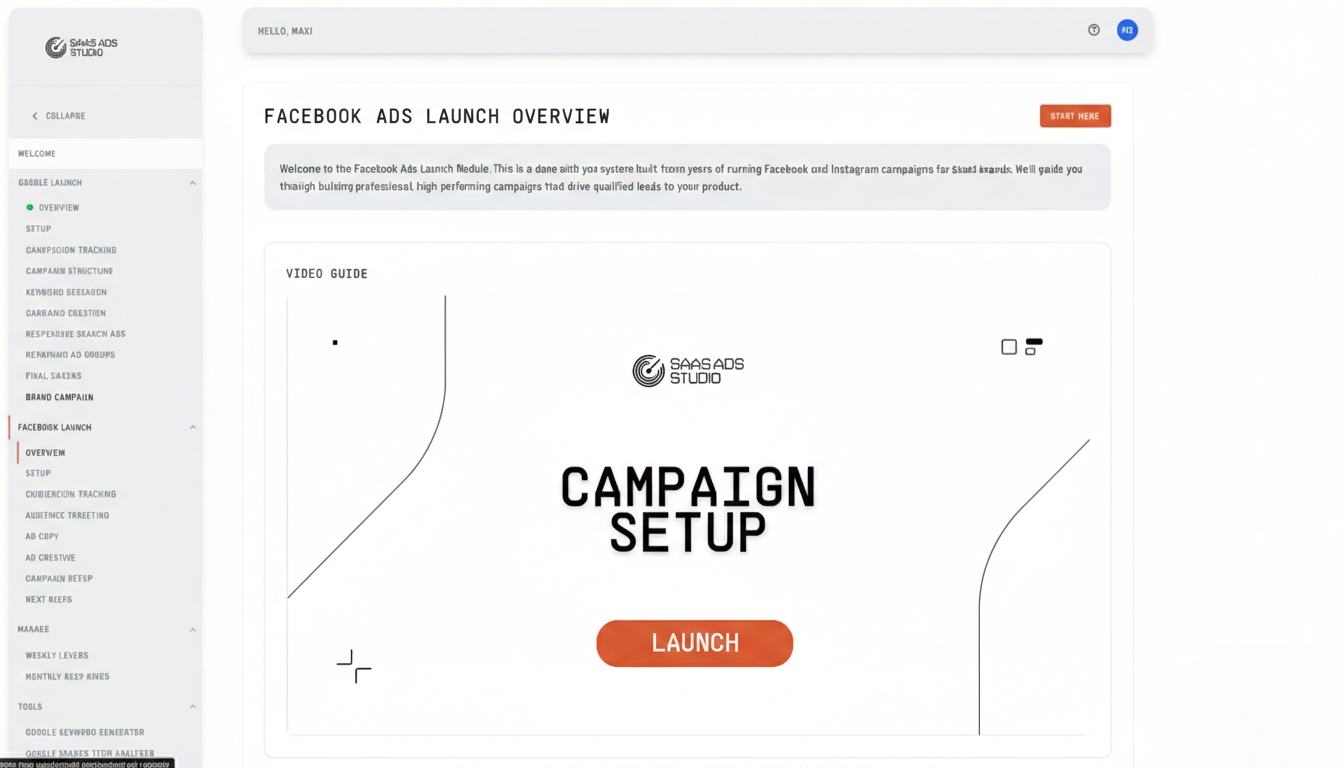1344x768 pixels.
Task: Collapse the Facebook Launch section
Action: point(192,426)
